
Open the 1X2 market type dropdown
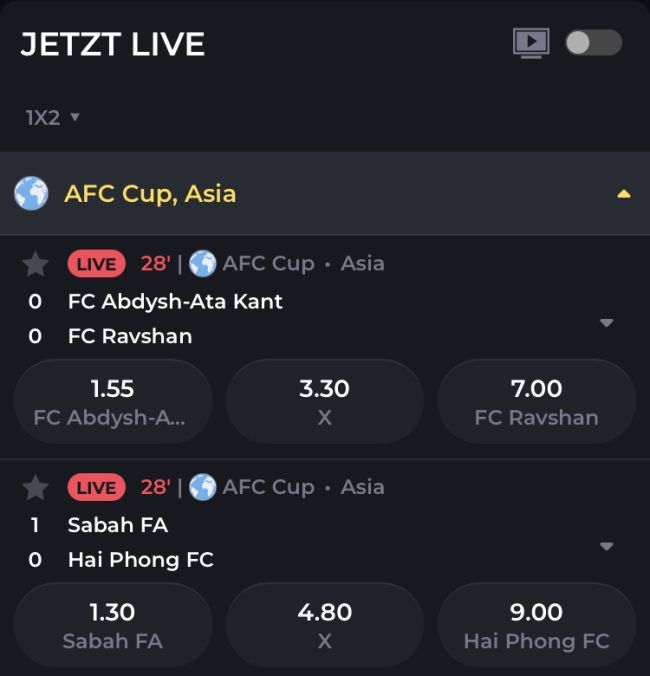[52, 118]
